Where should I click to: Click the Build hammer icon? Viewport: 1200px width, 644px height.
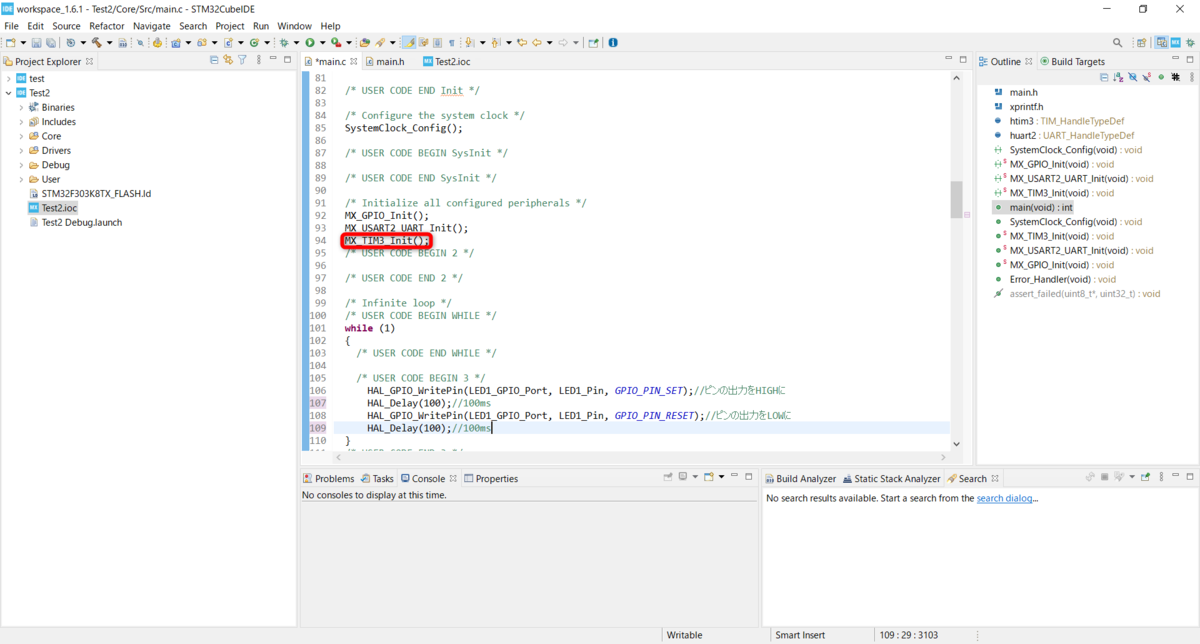(97, 43)
